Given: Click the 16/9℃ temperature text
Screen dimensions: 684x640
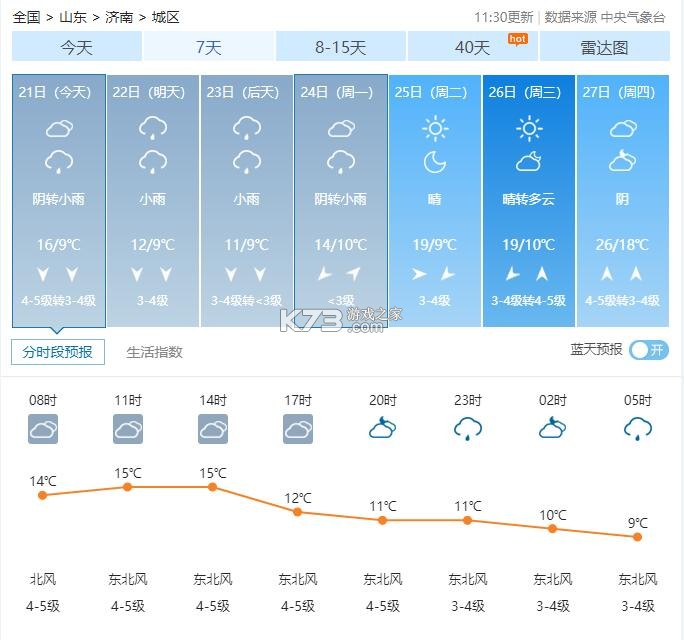Looking at the screenshot, I should click(x=59, y=245).
